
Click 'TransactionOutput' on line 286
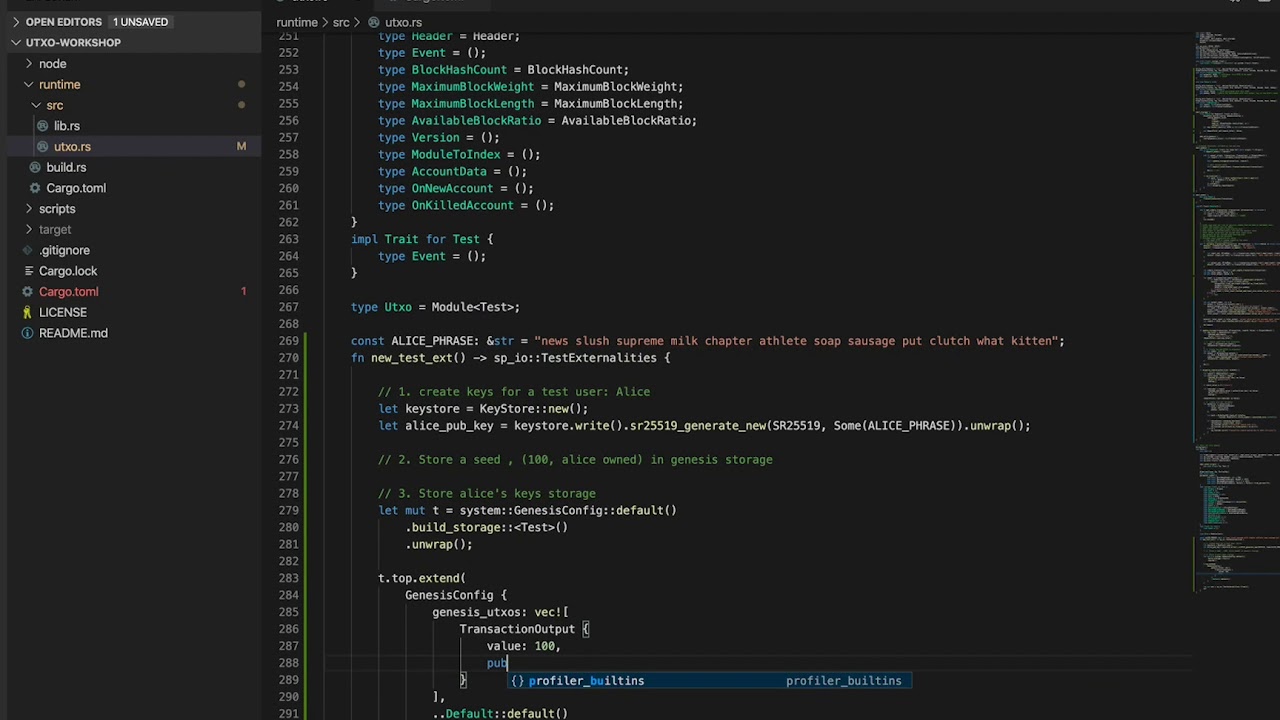[517, 629]
